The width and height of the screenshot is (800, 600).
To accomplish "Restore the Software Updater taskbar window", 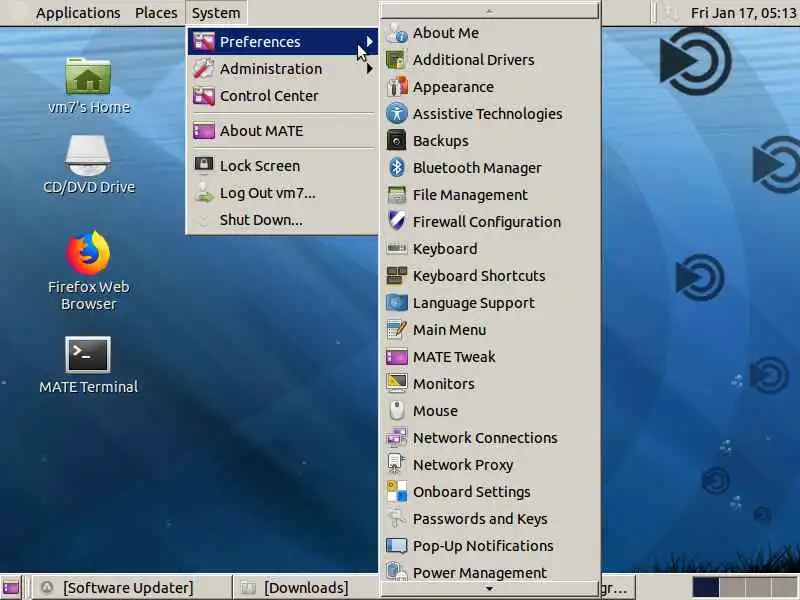I will click(132, 587).
